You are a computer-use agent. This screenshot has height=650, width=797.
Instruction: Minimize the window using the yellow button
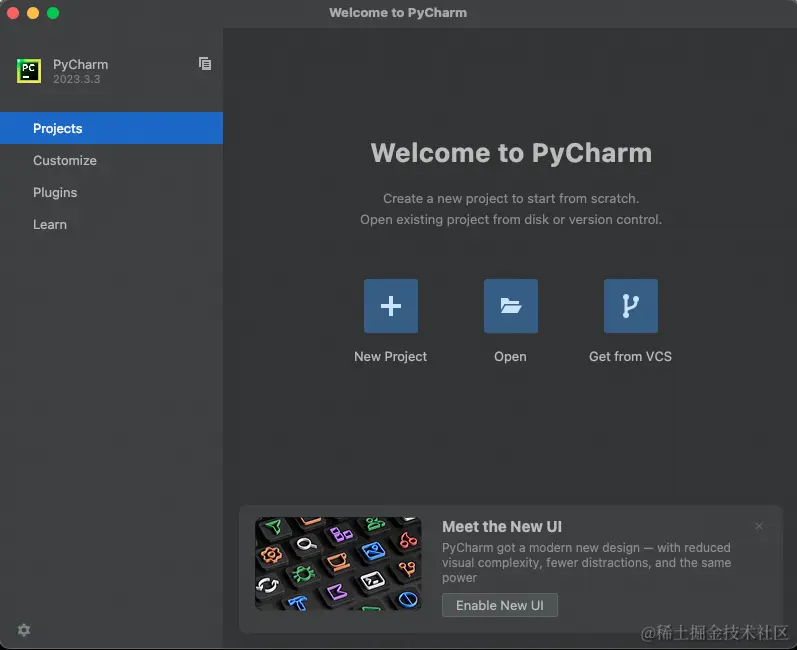33,13
